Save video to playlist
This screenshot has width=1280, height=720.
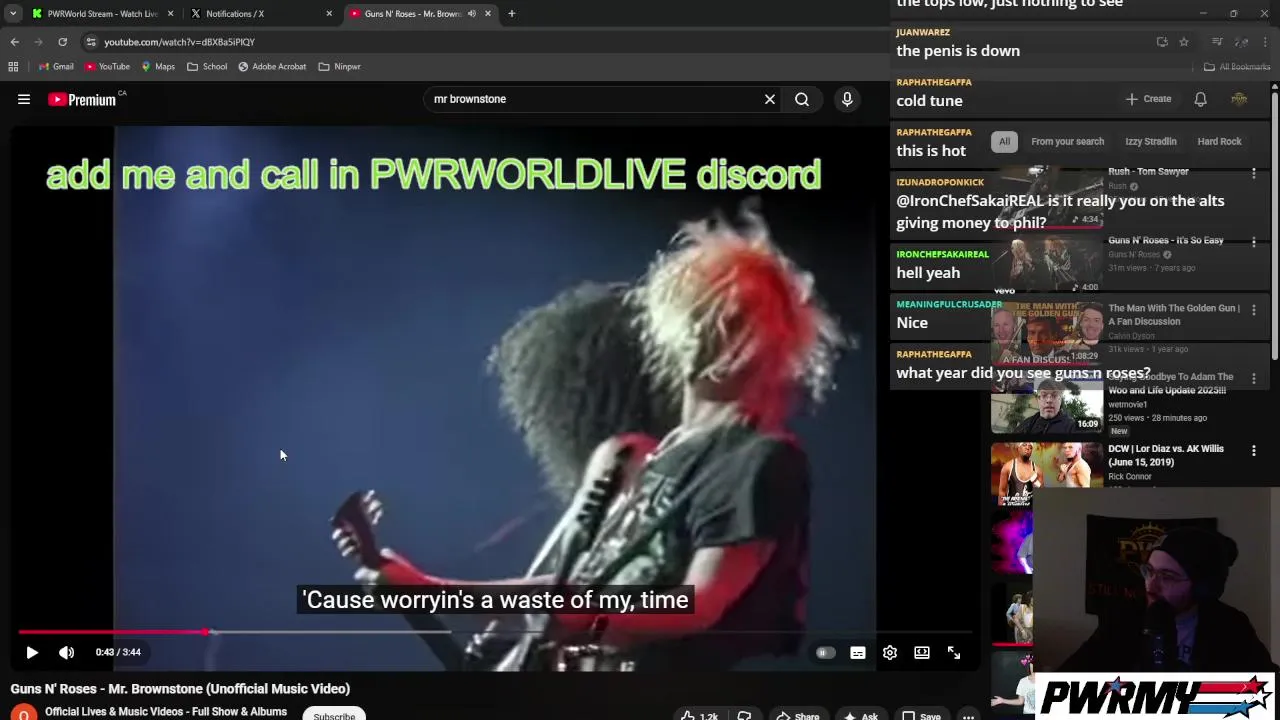921,715
